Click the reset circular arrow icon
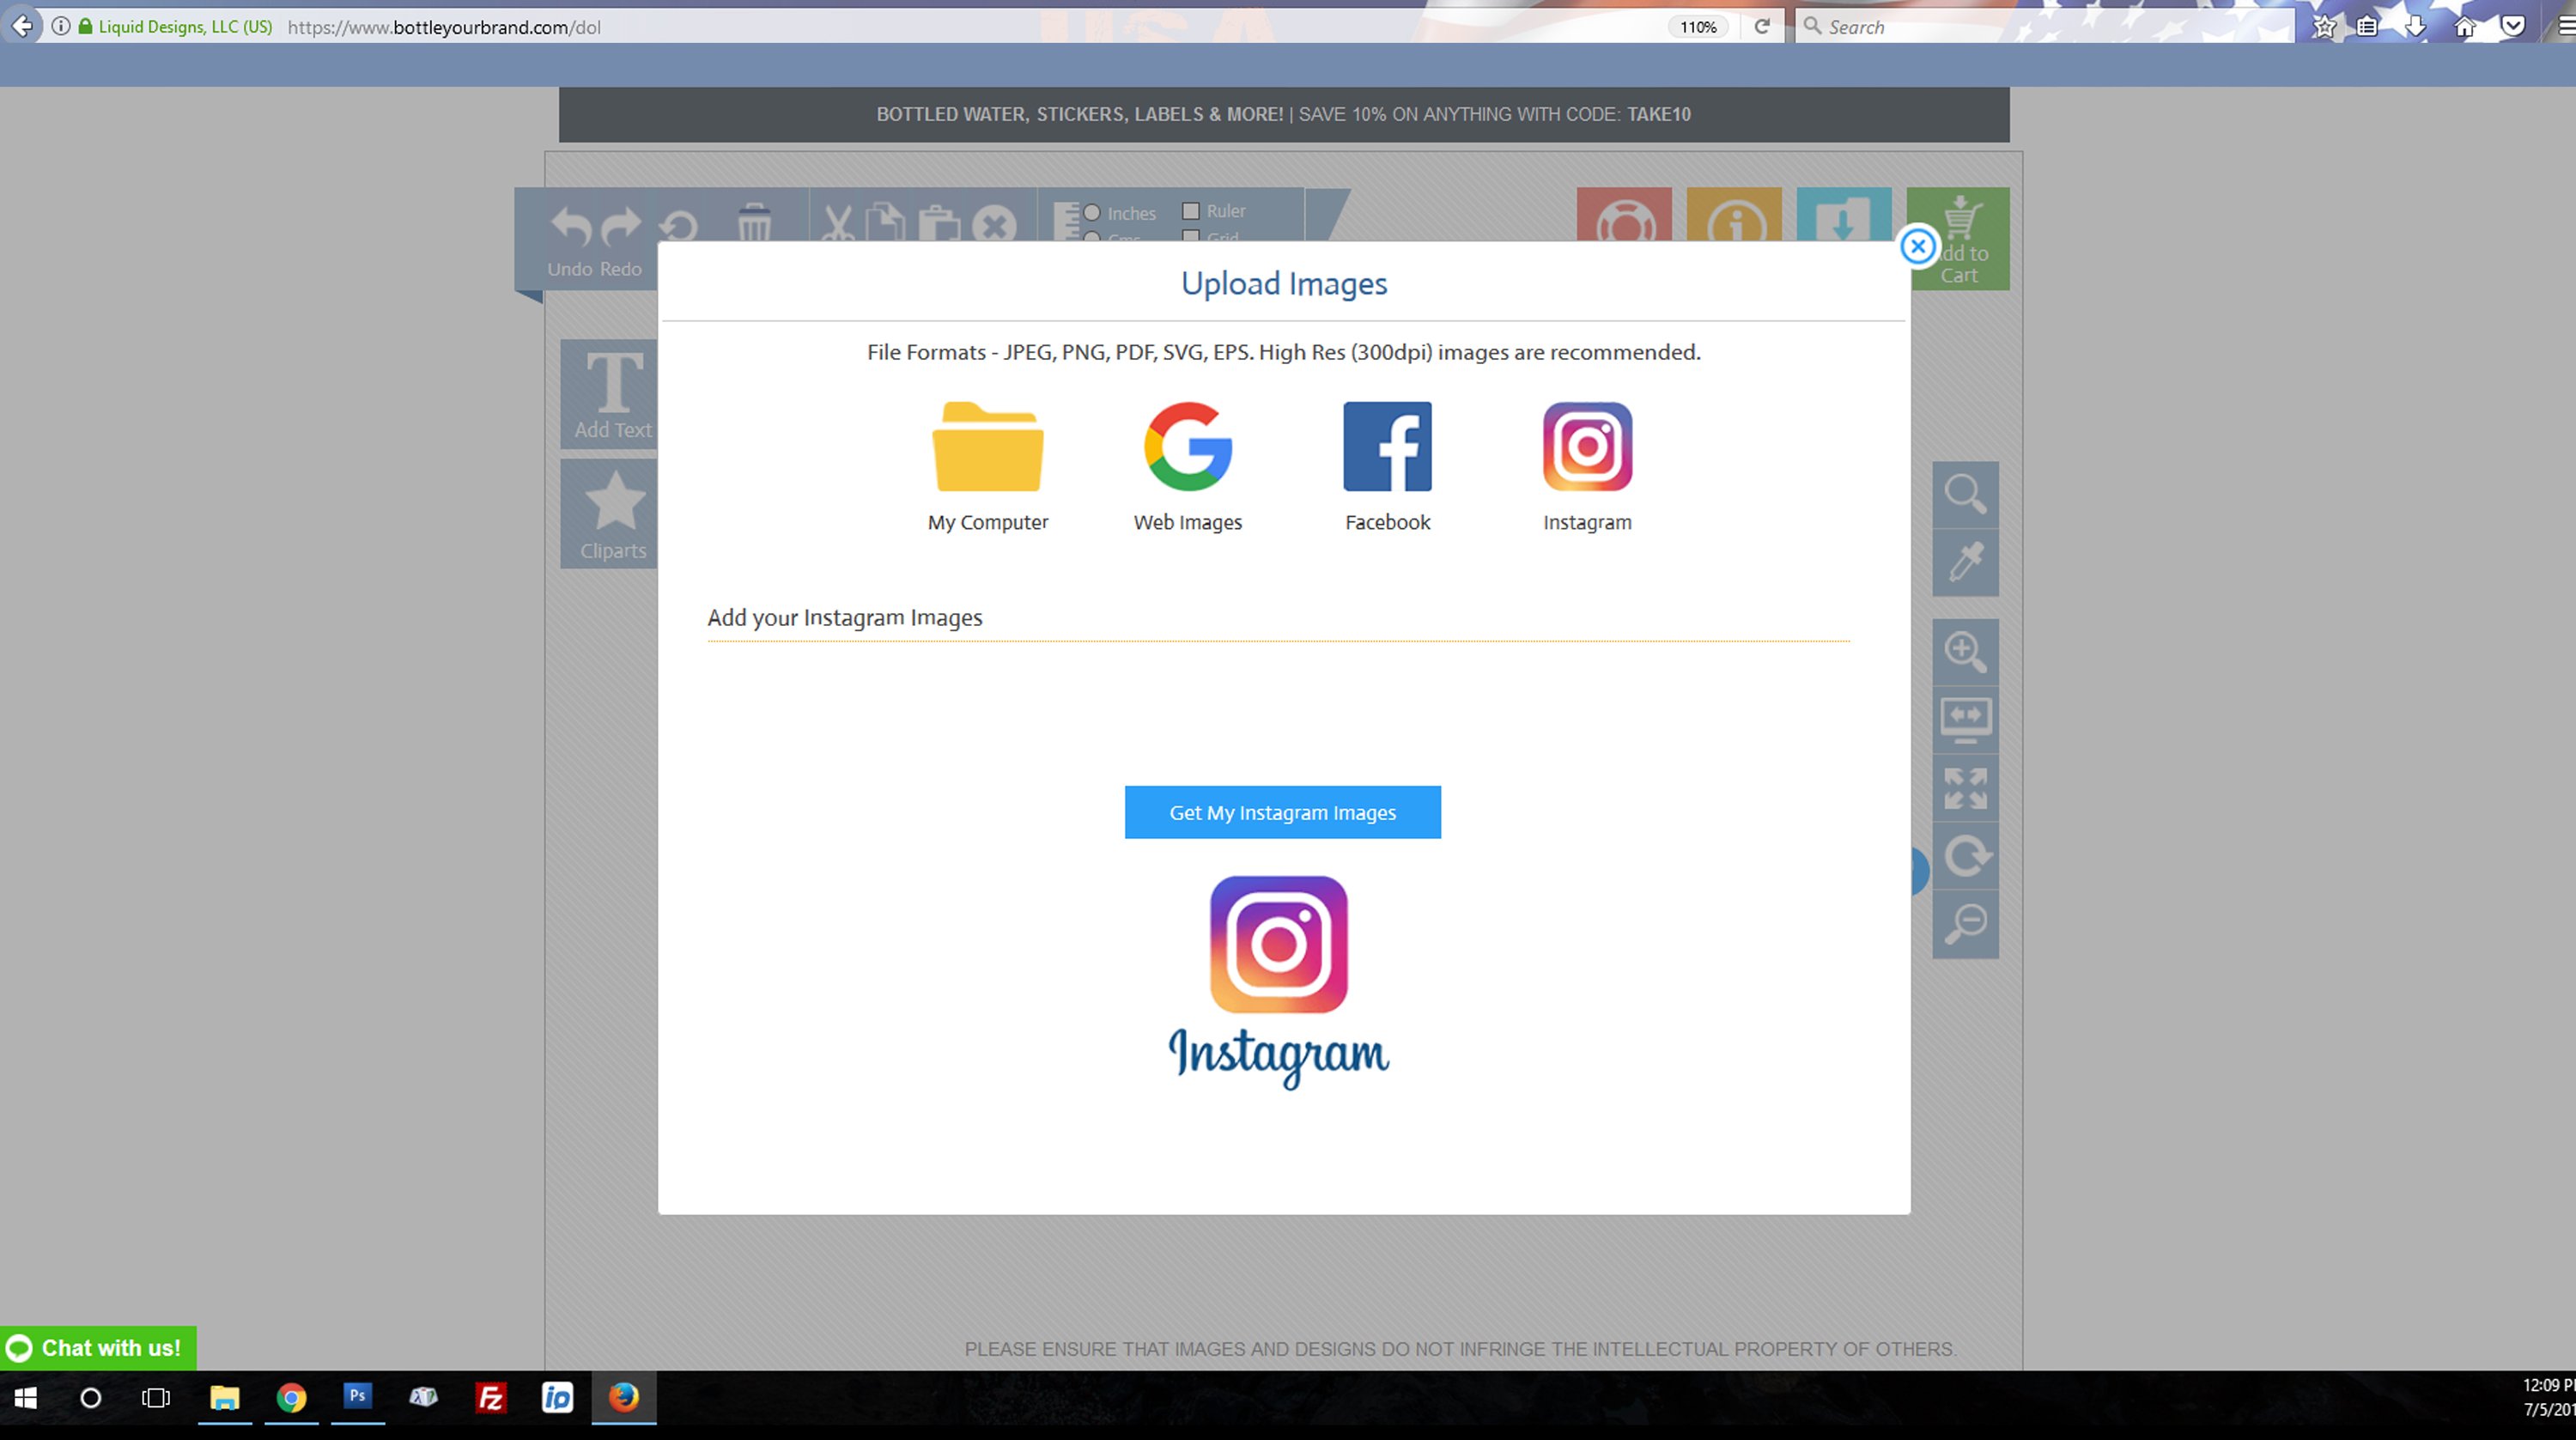 pos(679,225)
